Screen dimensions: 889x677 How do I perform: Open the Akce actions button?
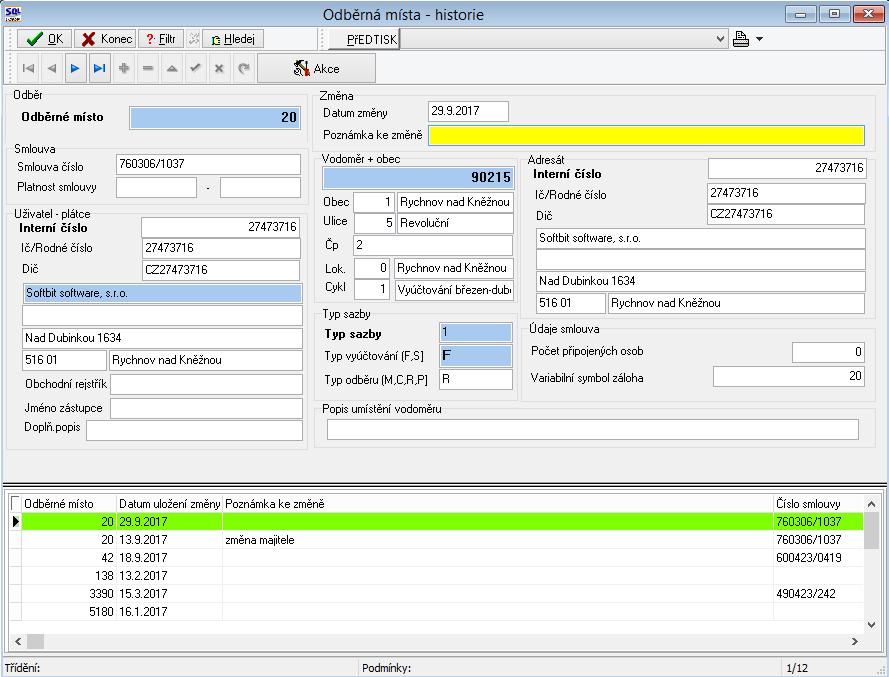click(x=316, y=69)
